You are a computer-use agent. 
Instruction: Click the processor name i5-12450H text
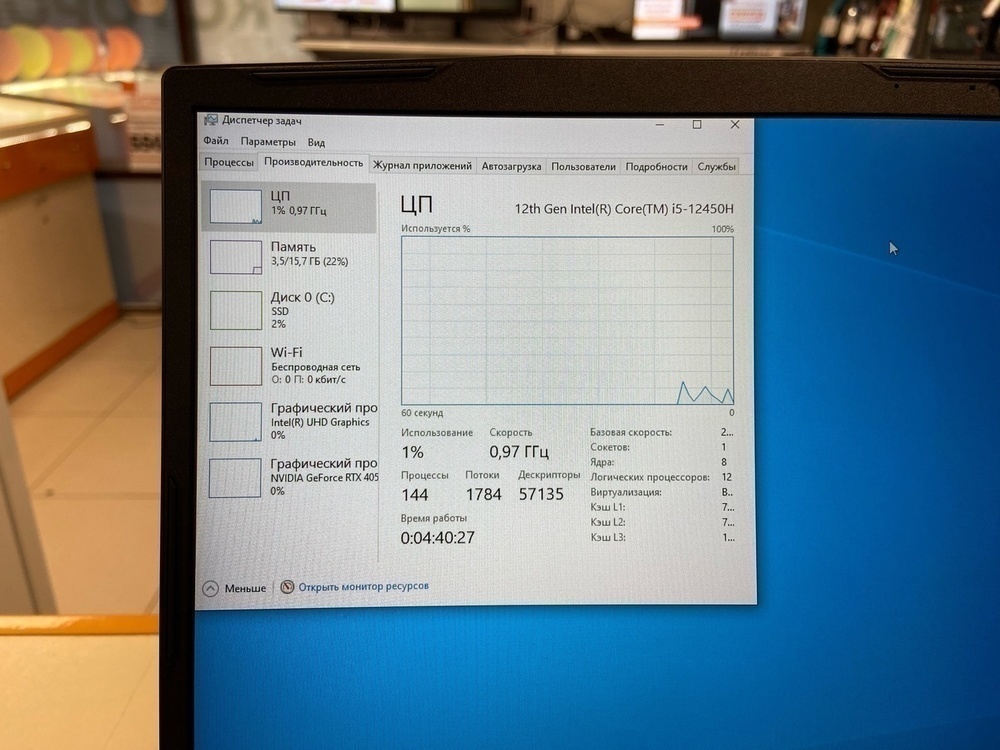[624, 209]
